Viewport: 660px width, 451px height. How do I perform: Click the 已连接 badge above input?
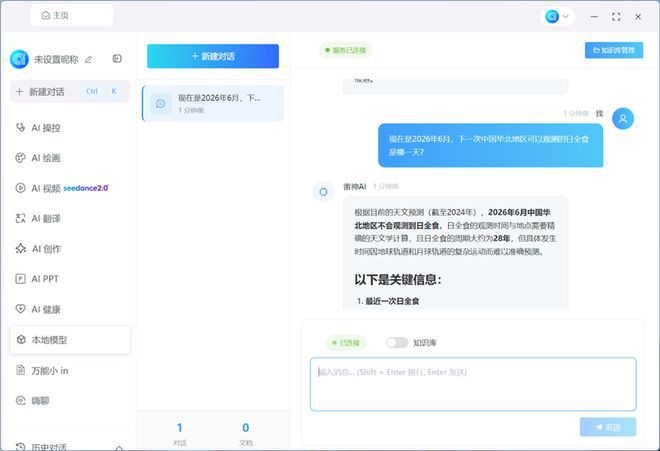[x=346, y=343]
